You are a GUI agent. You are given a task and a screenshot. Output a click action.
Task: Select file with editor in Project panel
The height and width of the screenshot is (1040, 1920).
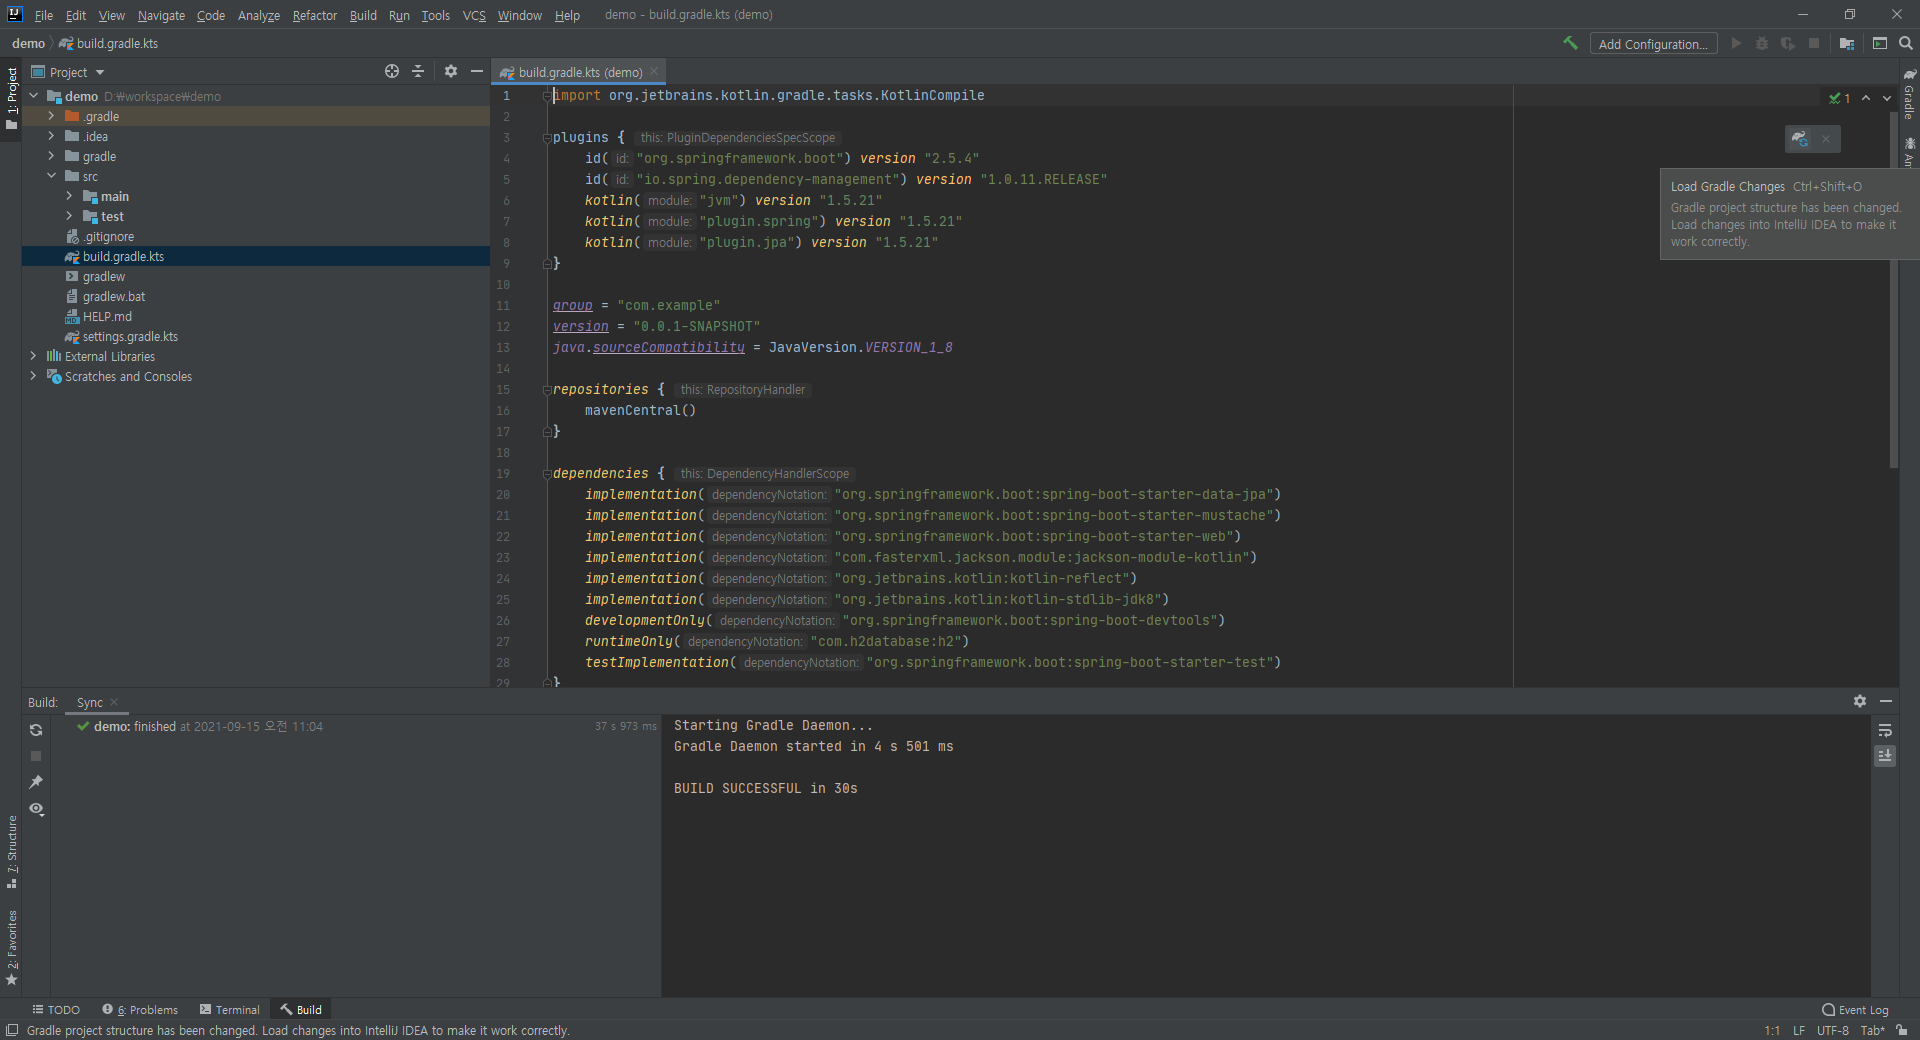tap(391, 71)
